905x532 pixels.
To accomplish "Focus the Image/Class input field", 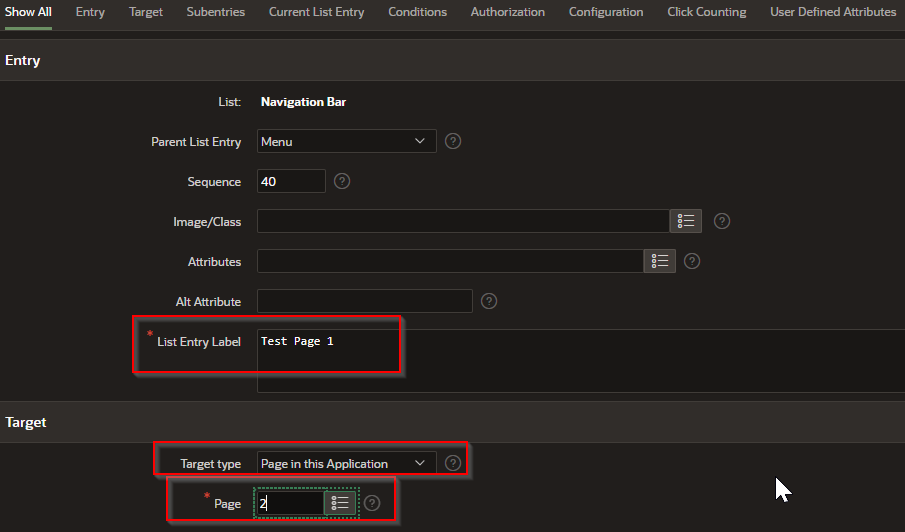I will click(x=463, y=221).
